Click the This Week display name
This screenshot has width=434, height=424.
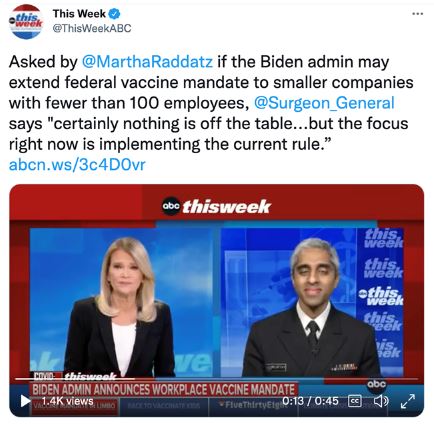pos(79,14)
